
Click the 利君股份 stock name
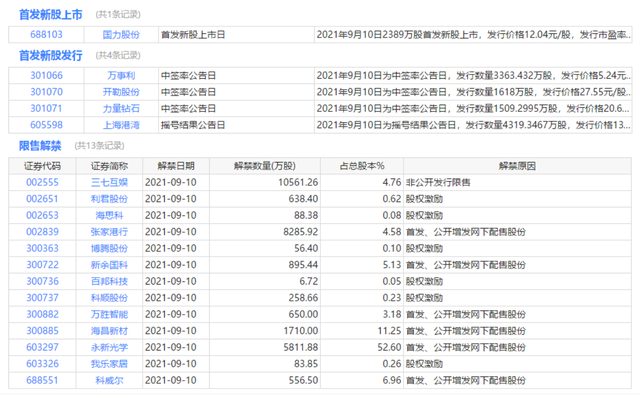click(109, 199)
